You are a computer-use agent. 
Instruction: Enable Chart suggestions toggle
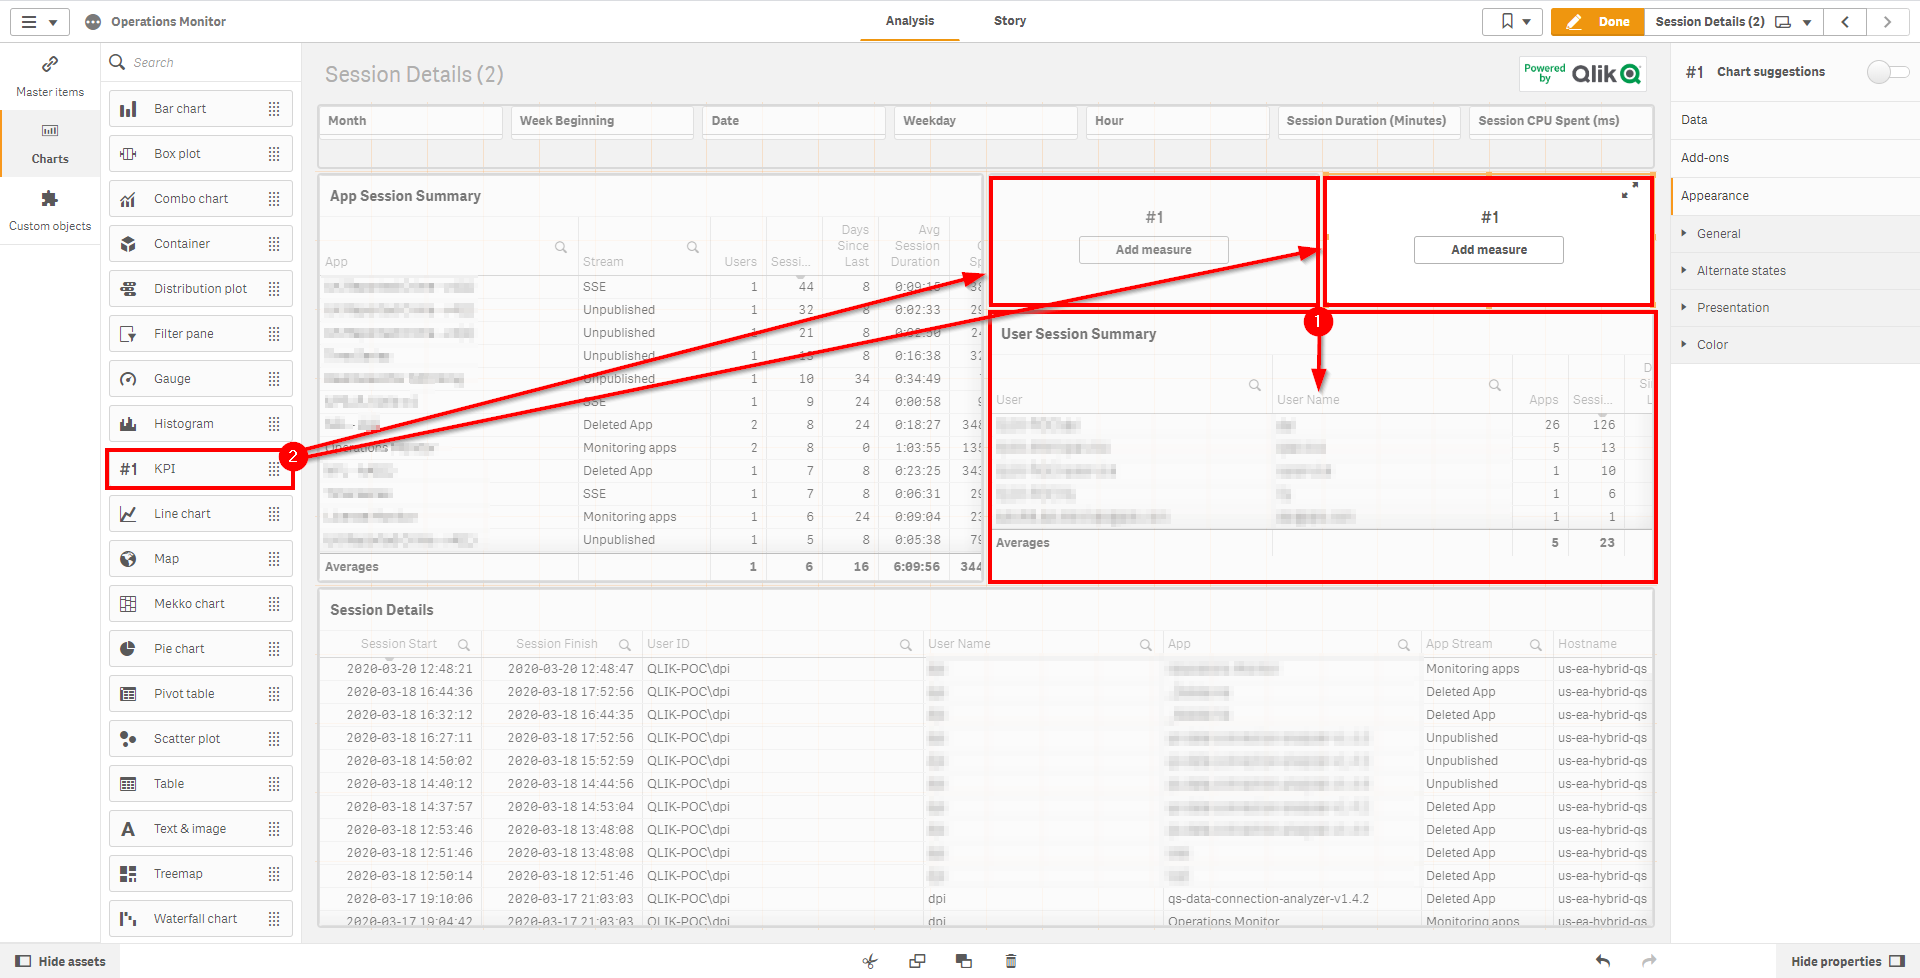pos(1886,71)
